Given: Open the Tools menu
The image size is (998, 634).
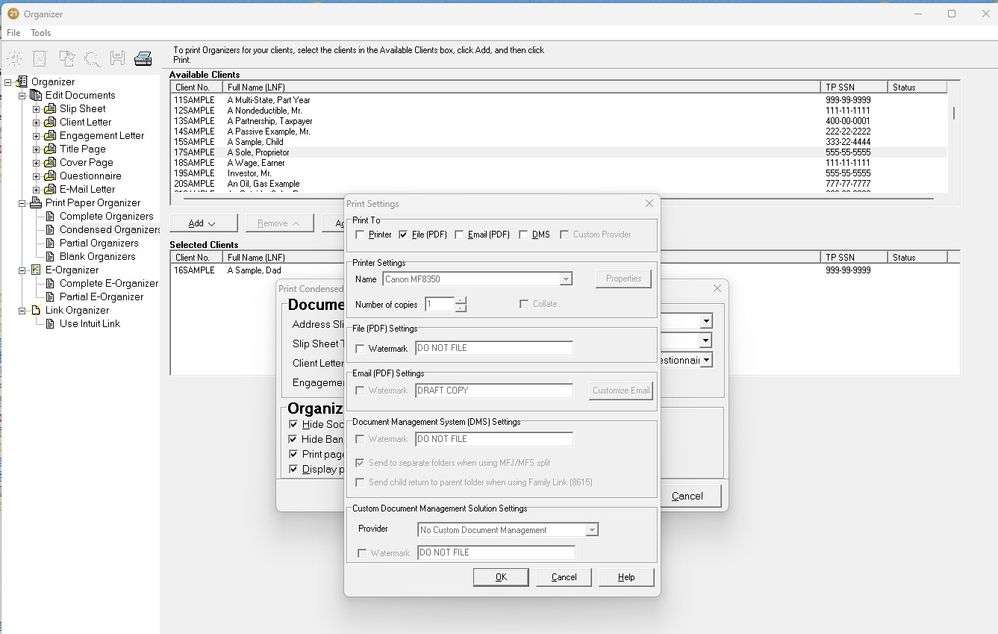Looking at the screenshot, I should click(x=39, y=32).
